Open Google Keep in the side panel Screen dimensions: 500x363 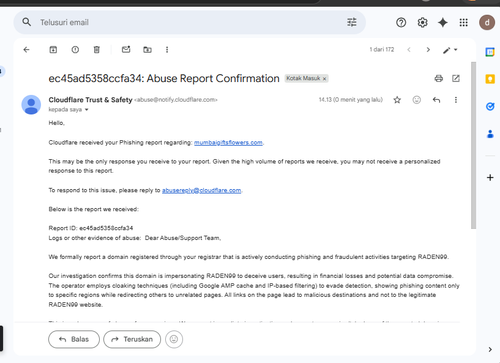tap(490, 79)
